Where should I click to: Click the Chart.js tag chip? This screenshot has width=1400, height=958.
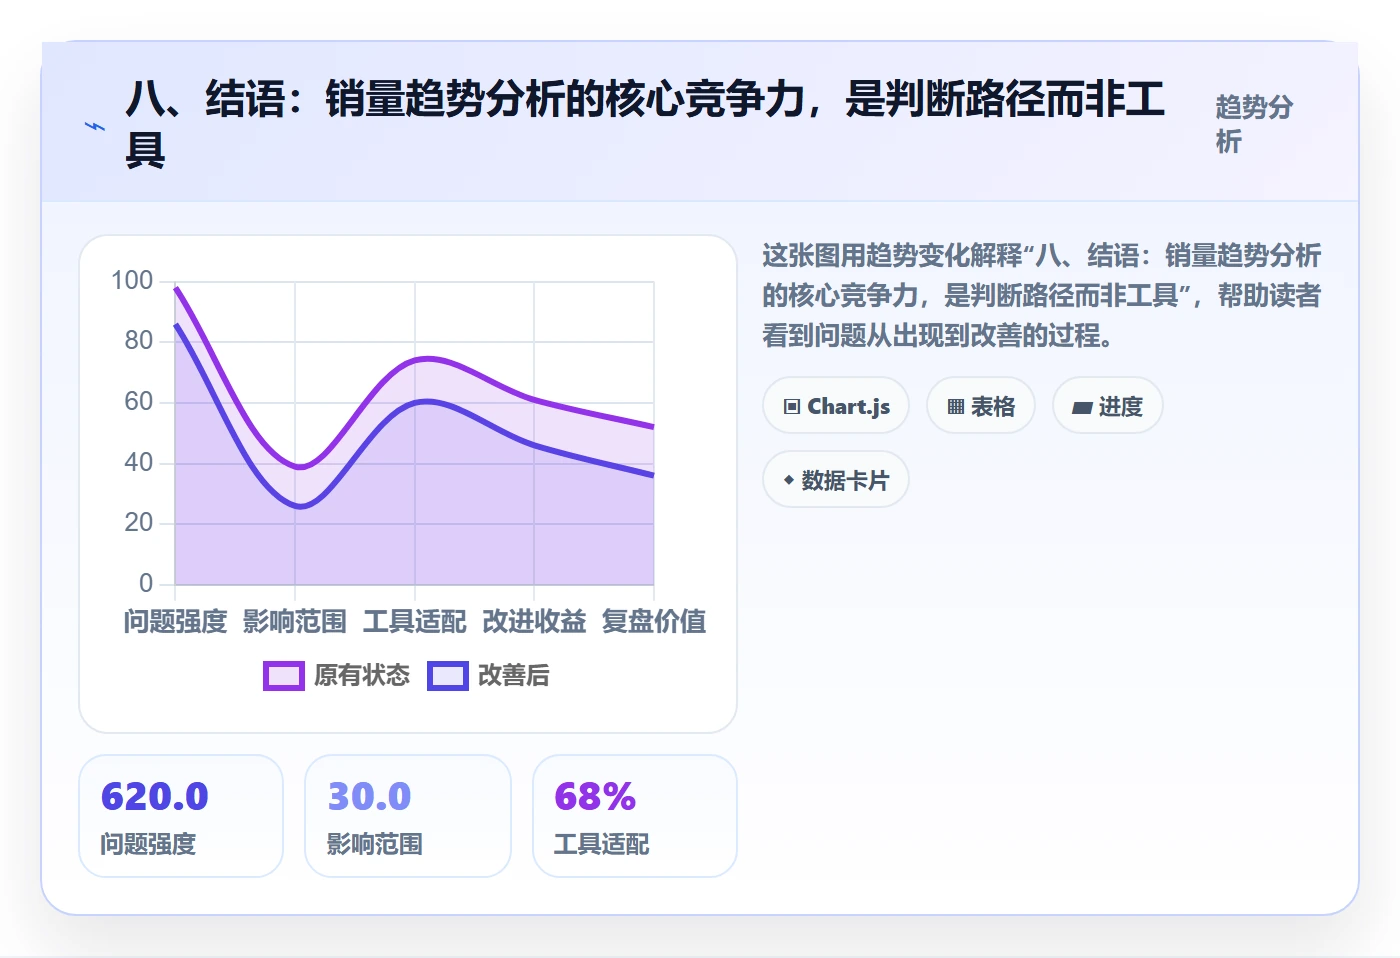(836, 406)
